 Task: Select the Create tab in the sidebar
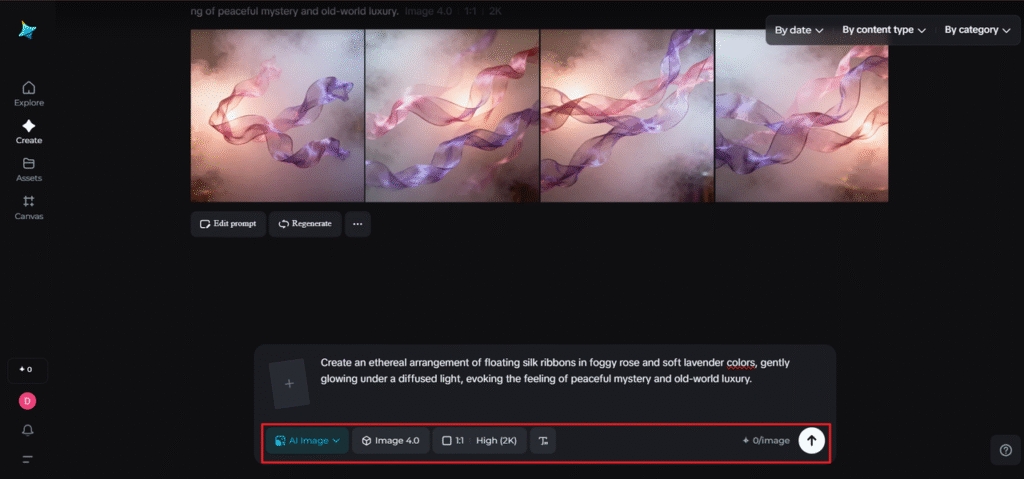(x=28, y=131)
